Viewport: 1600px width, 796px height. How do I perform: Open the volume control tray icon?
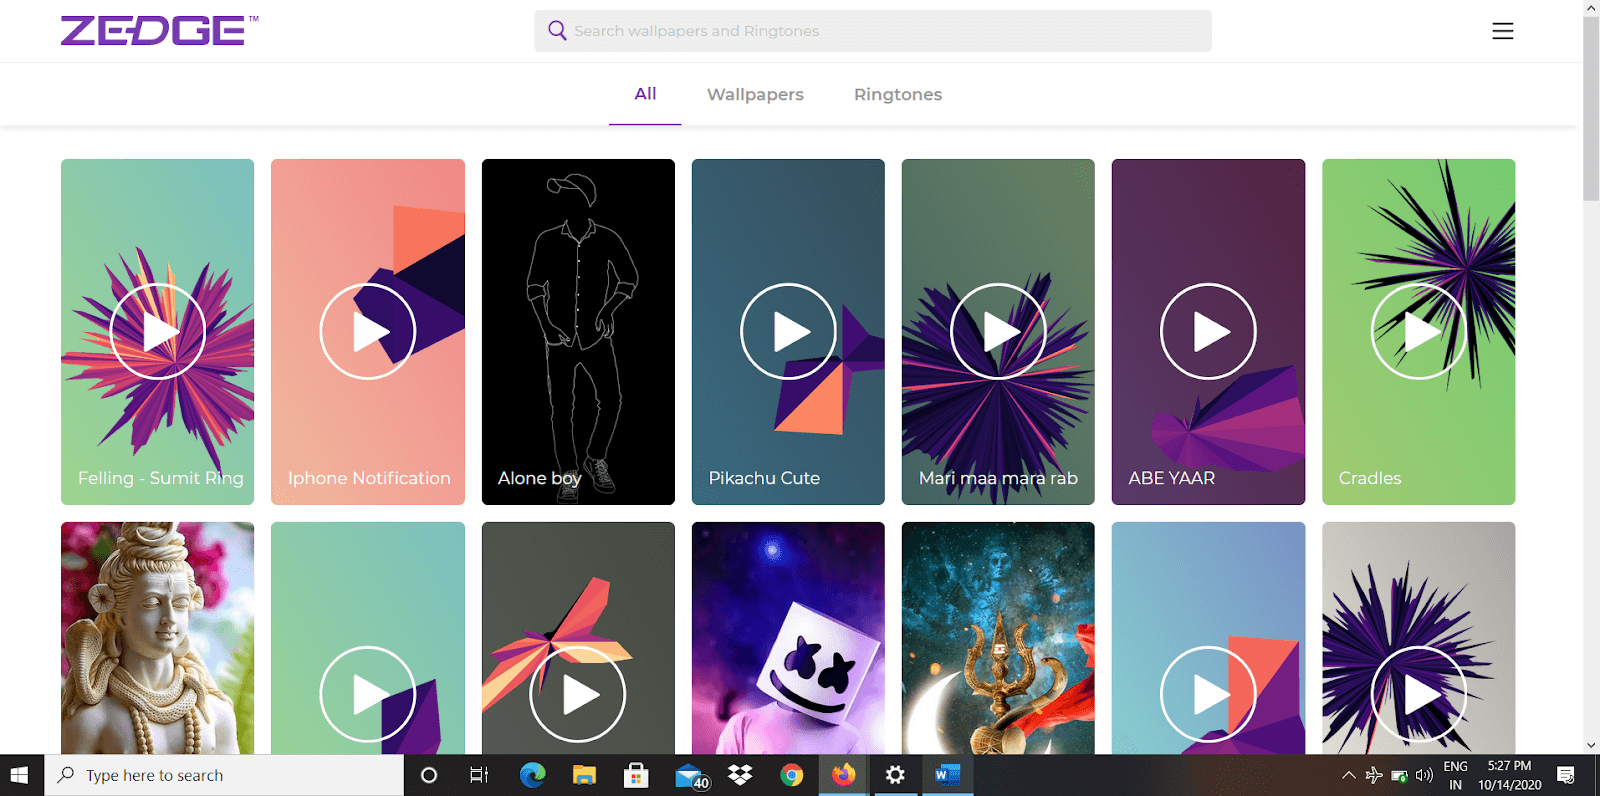[x=1424, y=775]
